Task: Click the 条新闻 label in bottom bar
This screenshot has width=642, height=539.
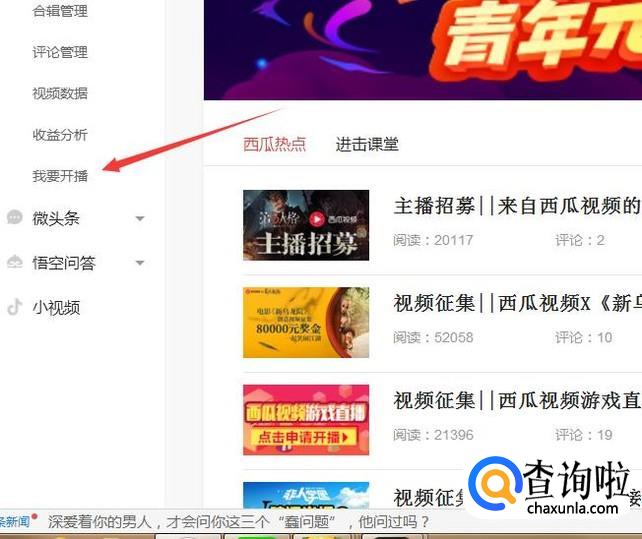Action: (15, 522)
